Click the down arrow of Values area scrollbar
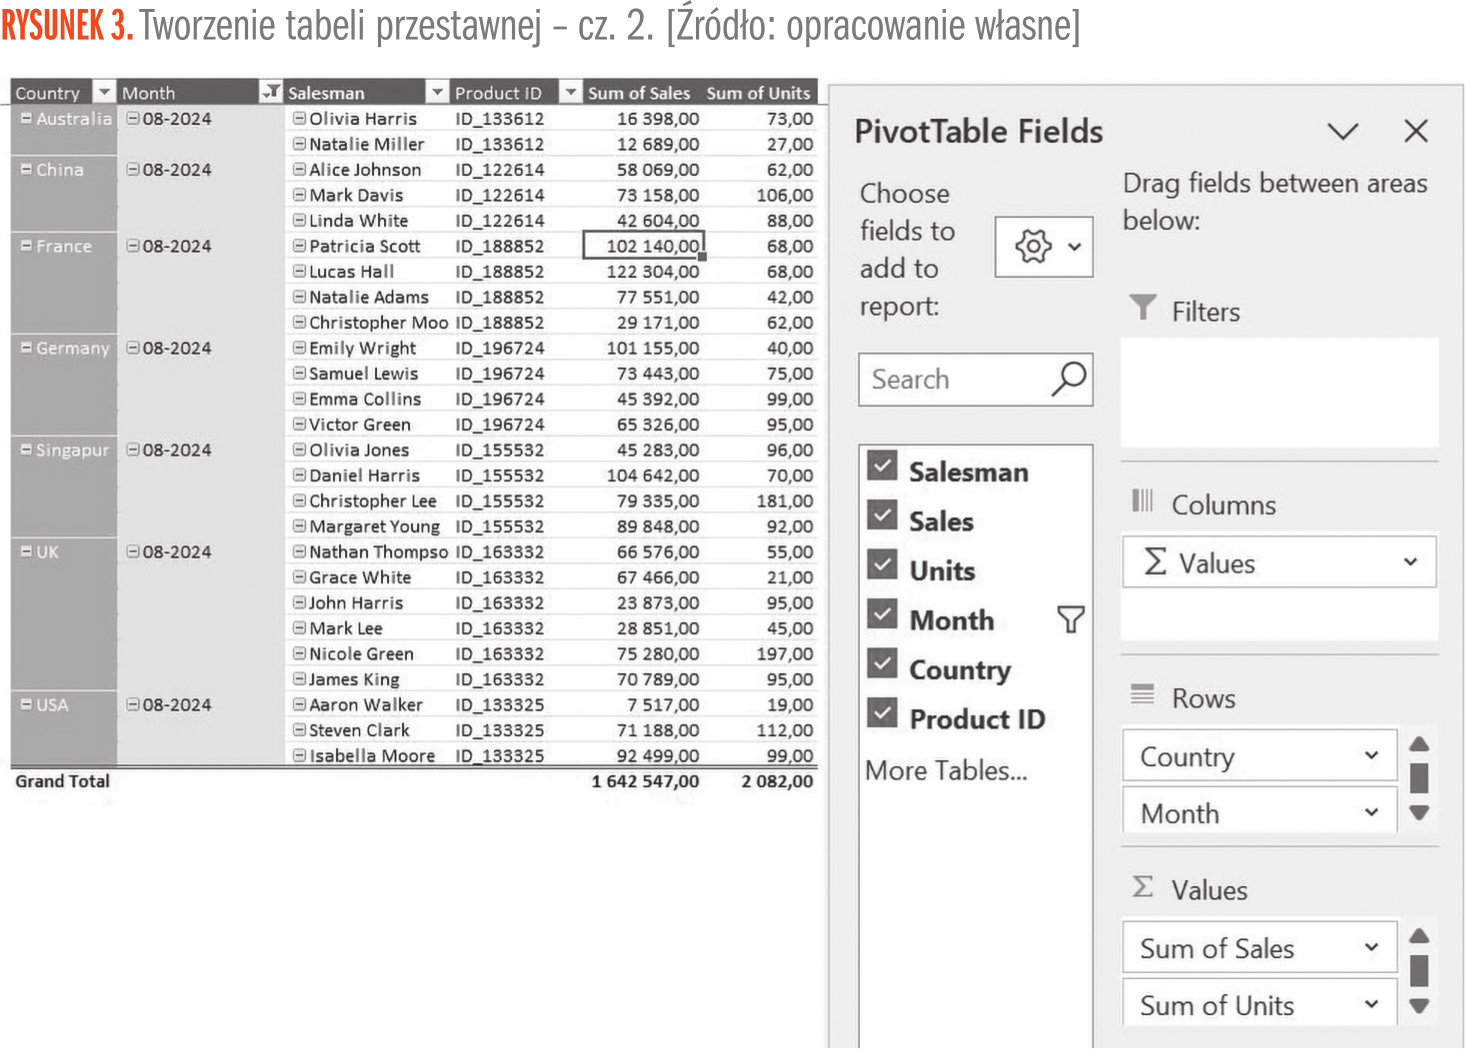The image size is (1465, 1049). coord(1419,1006)
